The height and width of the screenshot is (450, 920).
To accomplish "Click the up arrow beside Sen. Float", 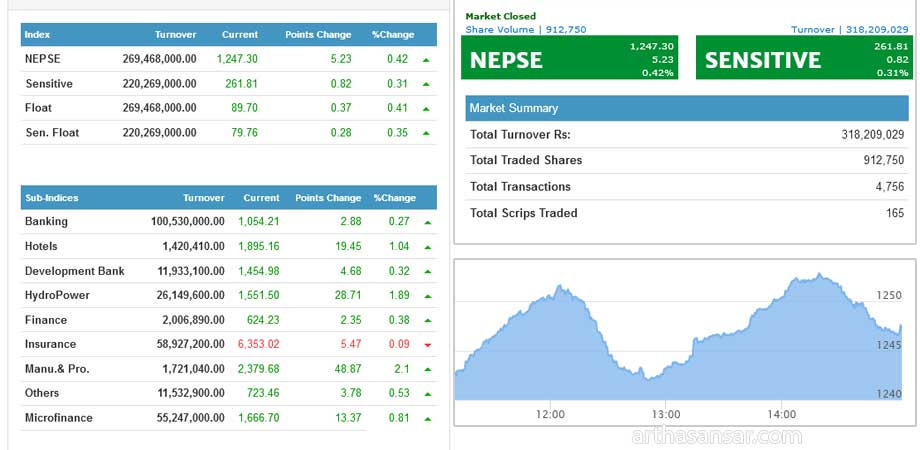I will [426, 133].
